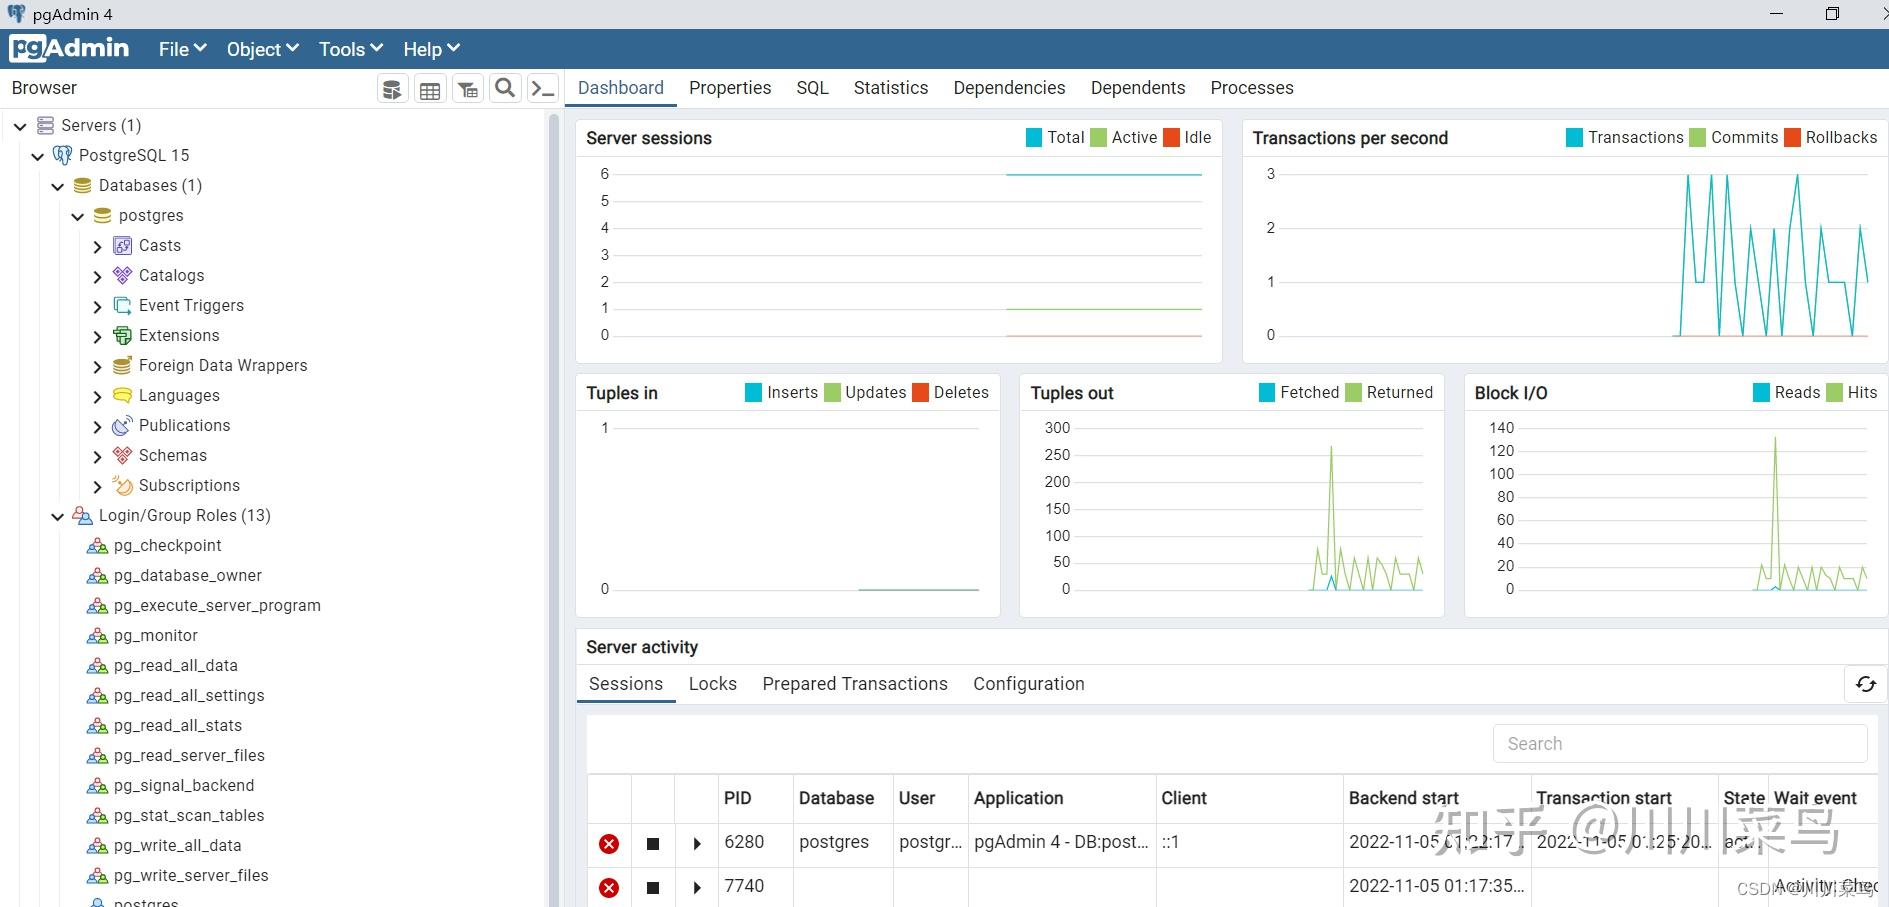Toggle the Deletes legend swatch

pyautogui.click(x=921, y=393)
